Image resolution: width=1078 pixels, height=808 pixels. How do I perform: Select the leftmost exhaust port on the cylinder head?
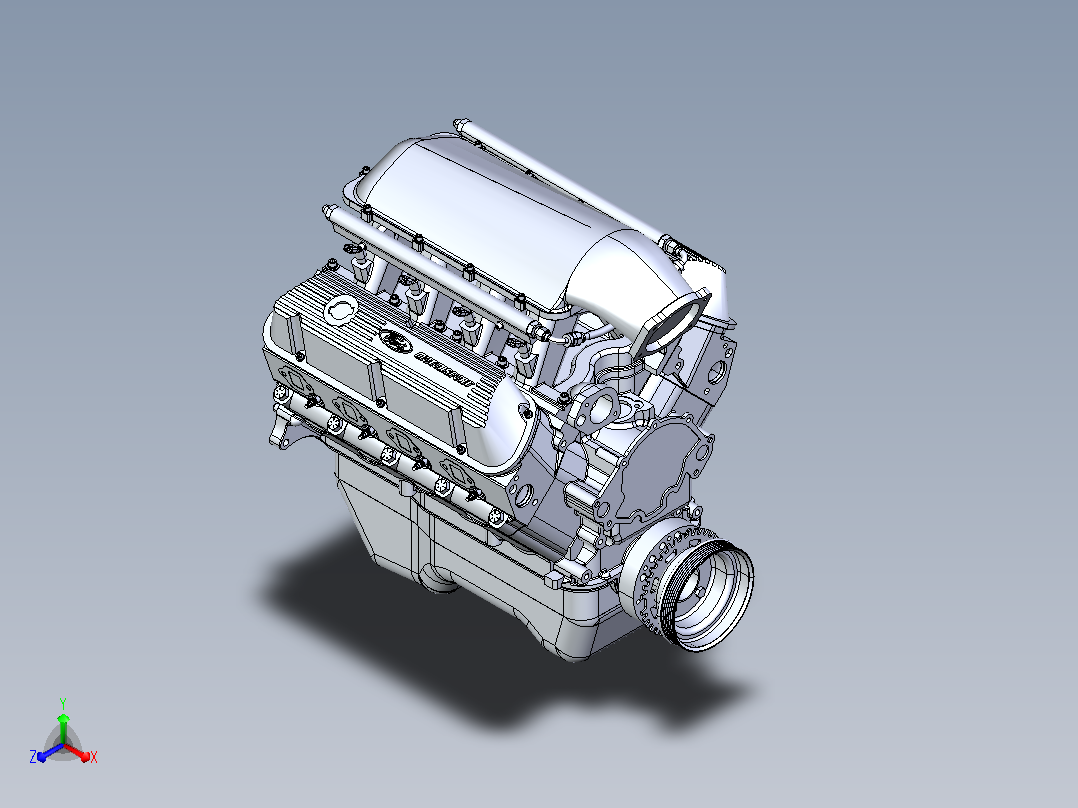(x=294, y=380)
